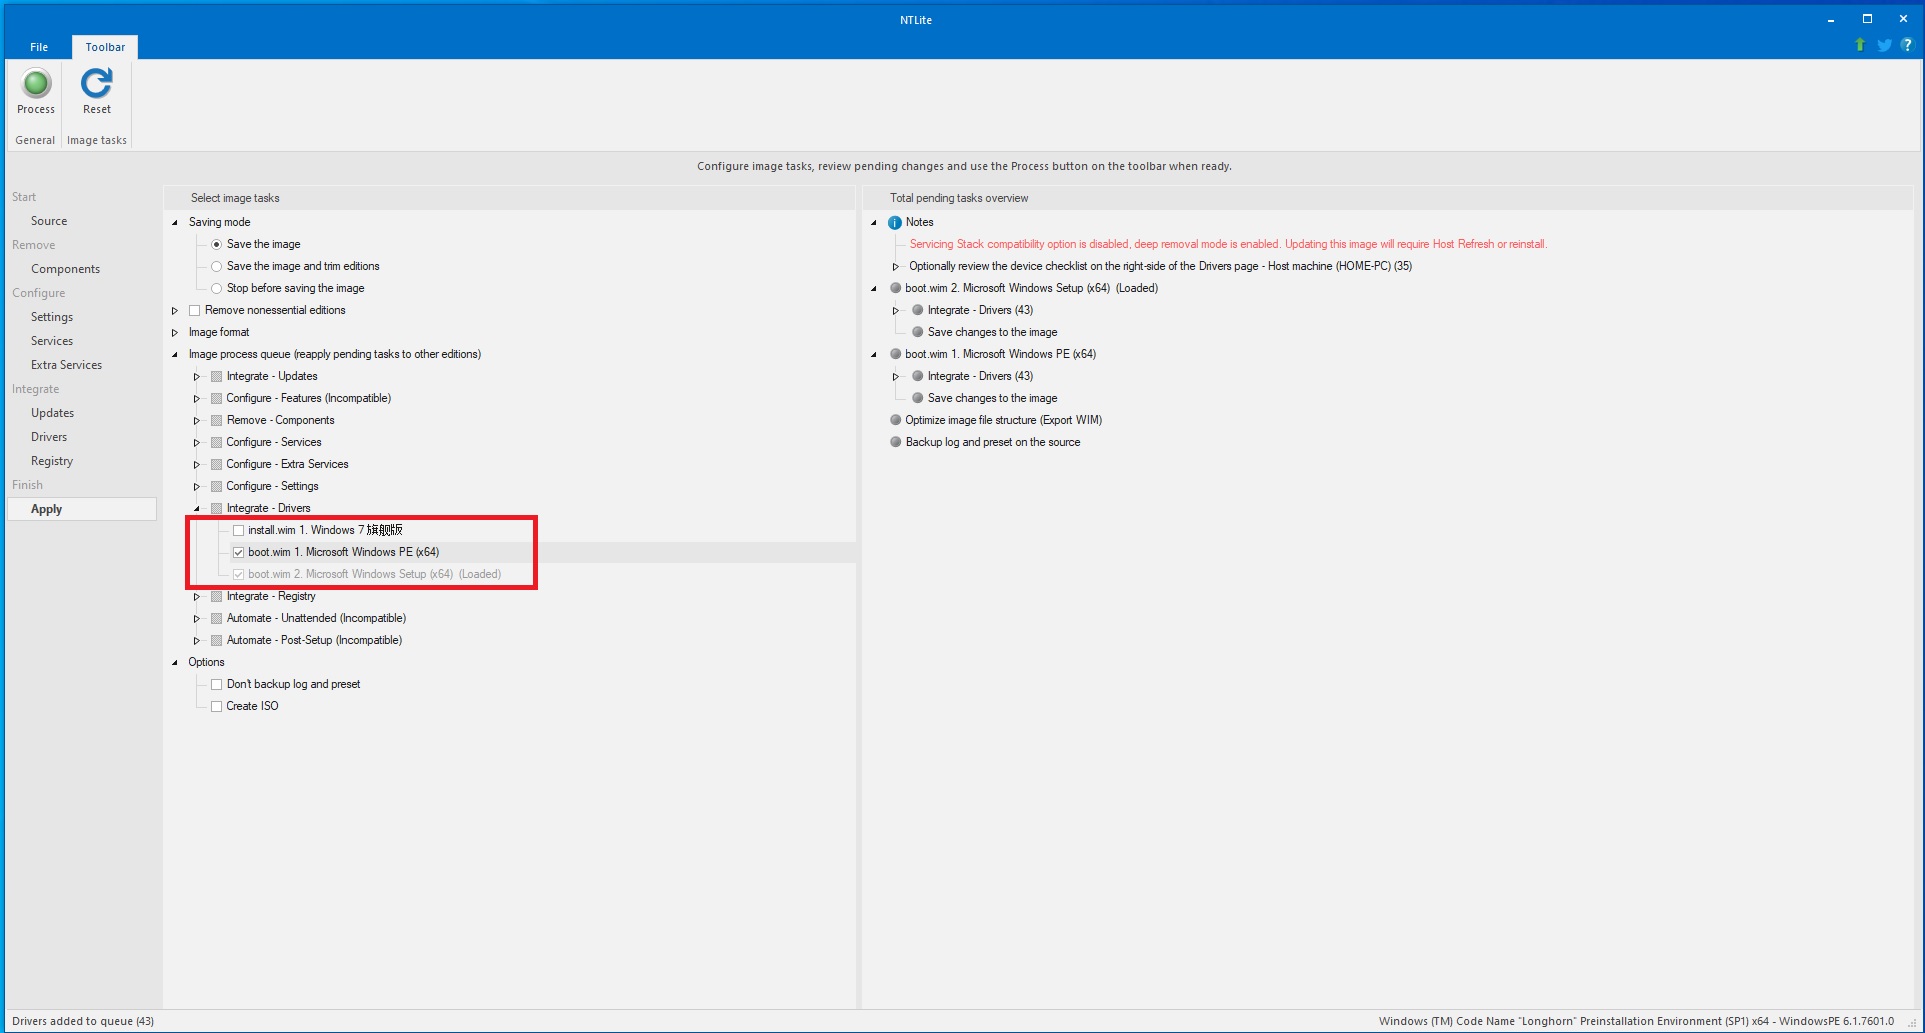
Task: Collapse the Options section
Action: 175,662
